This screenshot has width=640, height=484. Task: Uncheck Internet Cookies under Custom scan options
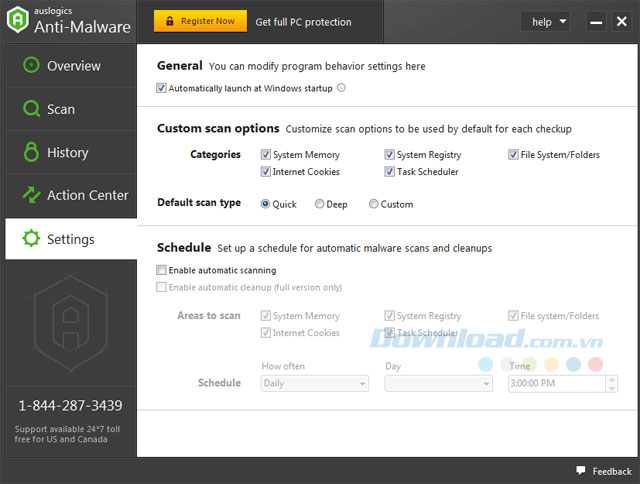266,172
